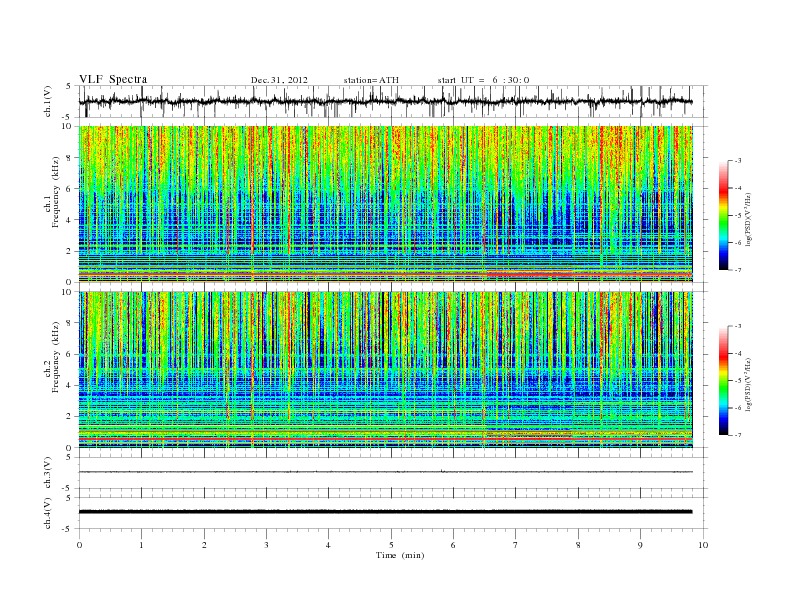Image resolution: width=792 pixels, height=612 pixels.
Task: Click the "7" tick on the Time axis
Action: tap(516, 545)
